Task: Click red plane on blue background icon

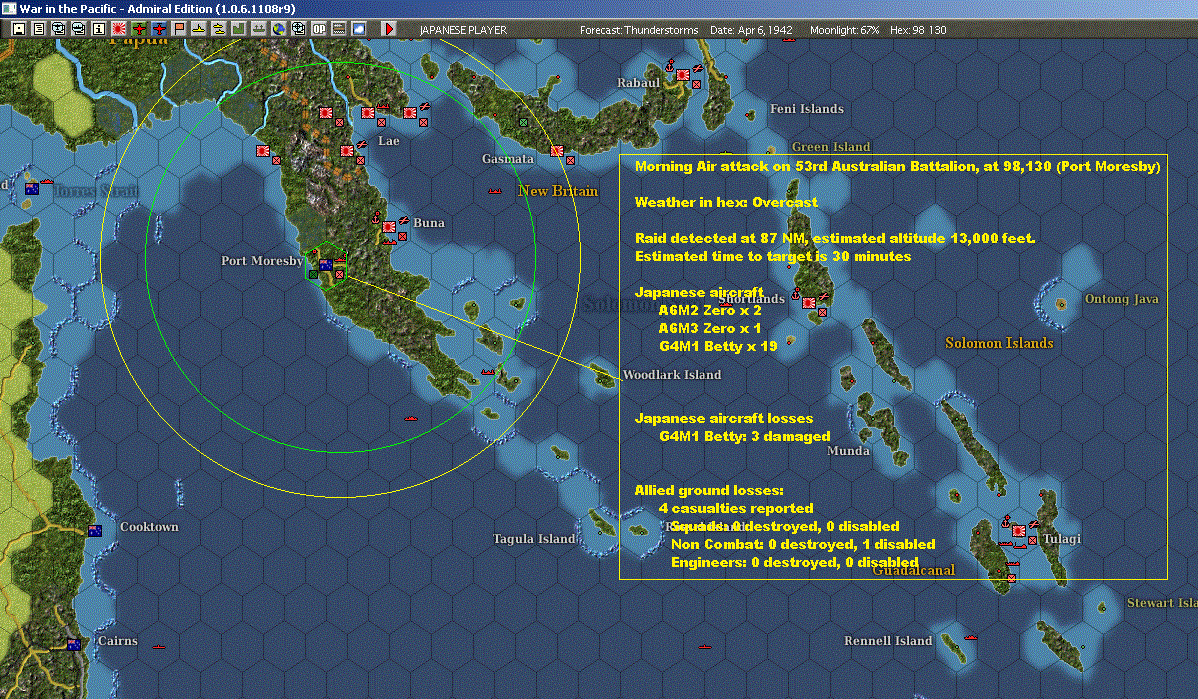Action: pos(159,29)
